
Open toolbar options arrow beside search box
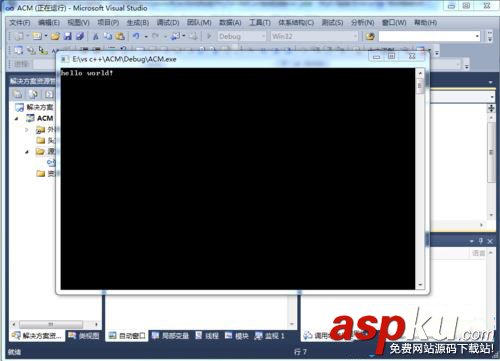coord(490,37)
